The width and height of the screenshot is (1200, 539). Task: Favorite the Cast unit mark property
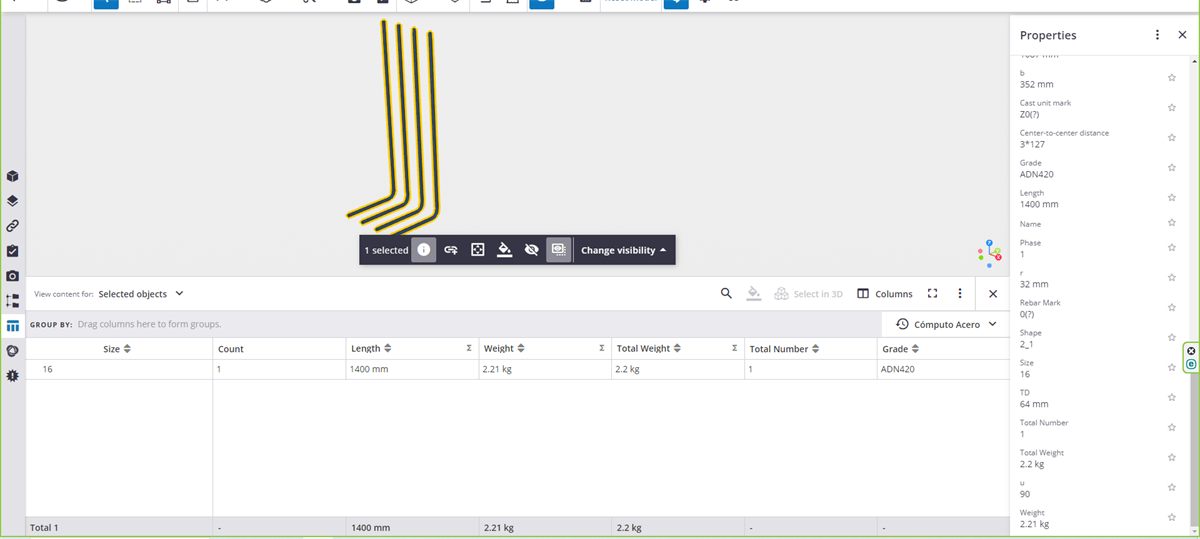[x=1172, y=108]
